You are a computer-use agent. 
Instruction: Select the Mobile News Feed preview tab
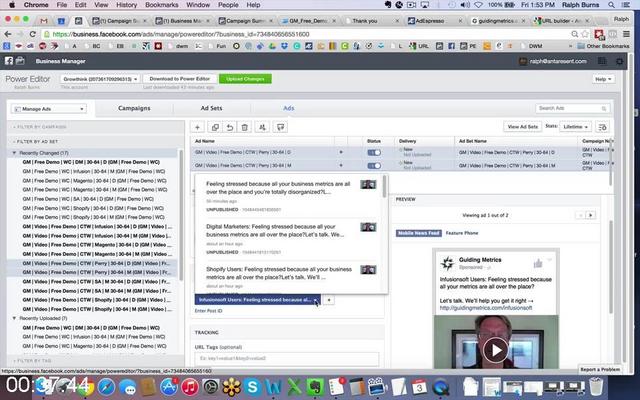point(418,233)
